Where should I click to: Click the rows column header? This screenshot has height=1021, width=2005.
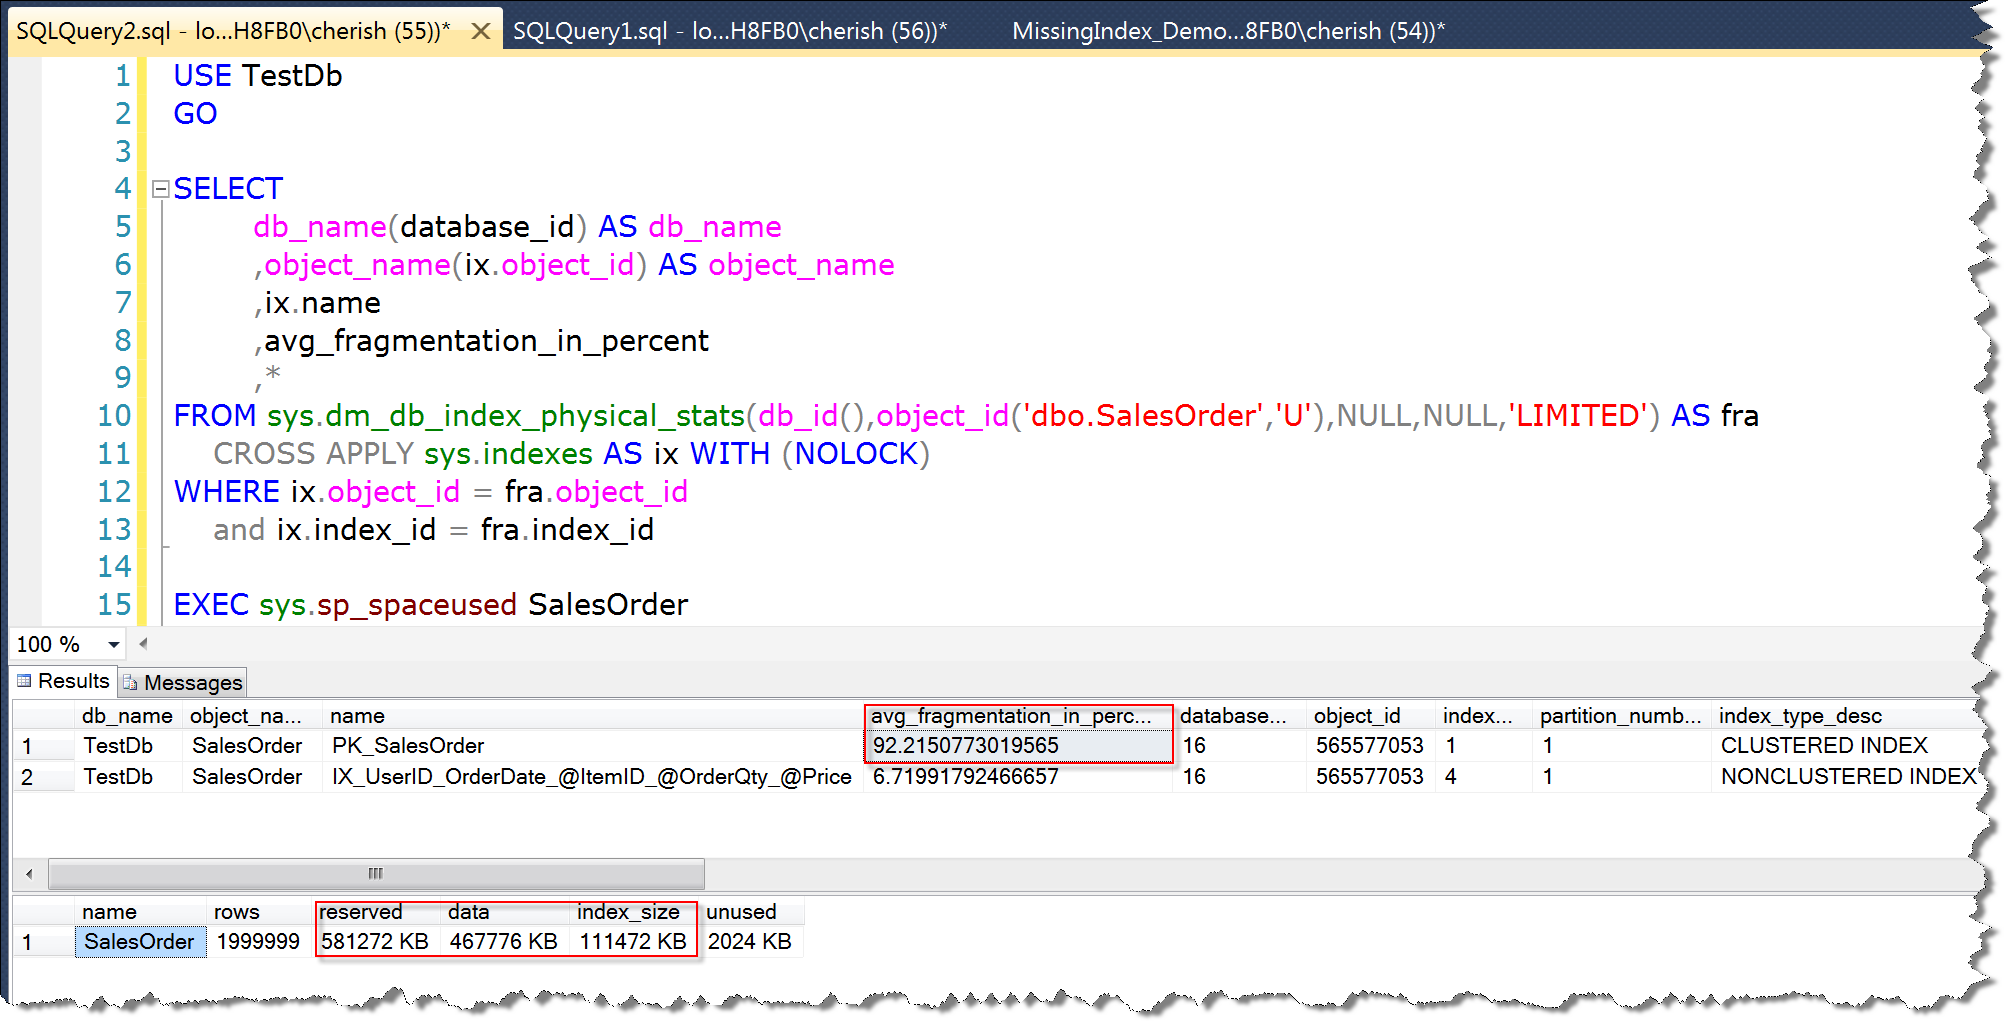coord(258,912)
